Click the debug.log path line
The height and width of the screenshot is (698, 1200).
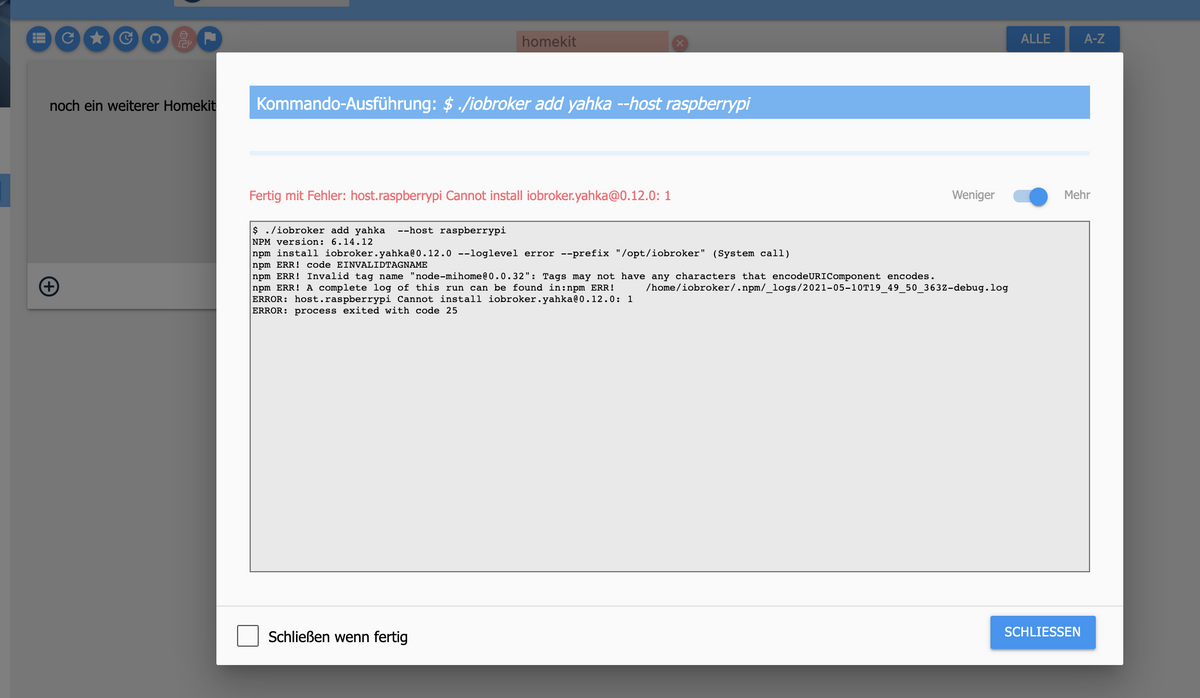630,287
